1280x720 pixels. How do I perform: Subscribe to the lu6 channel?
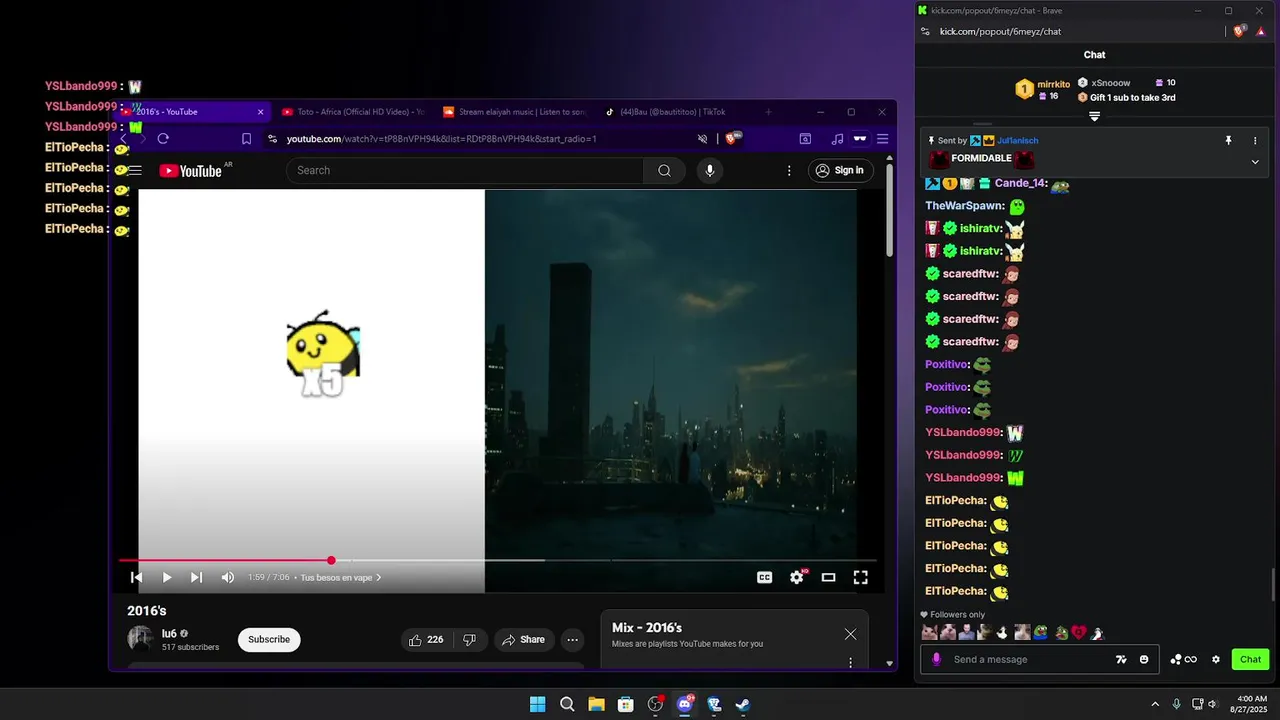coord(269,639)
